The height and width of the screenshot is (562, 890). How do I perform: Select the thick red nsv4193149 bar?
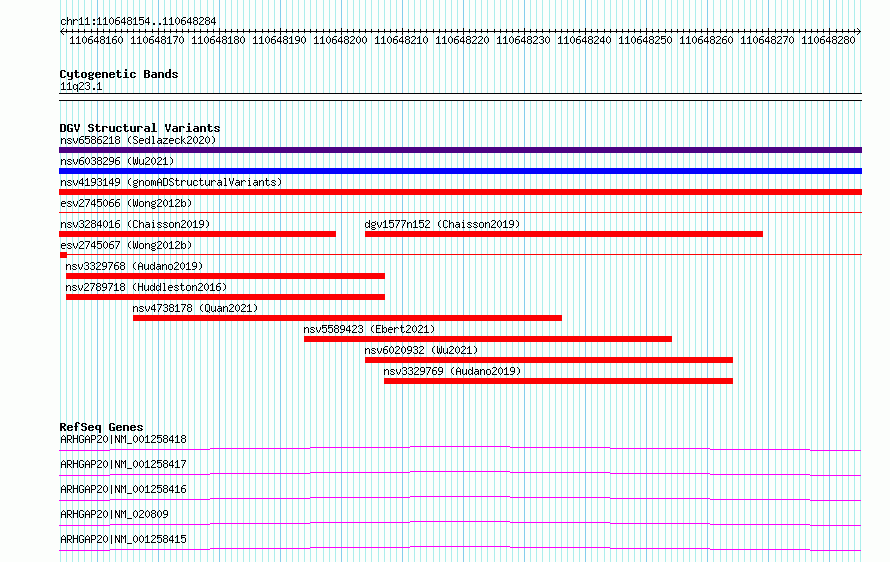click(x=460, y=192)
